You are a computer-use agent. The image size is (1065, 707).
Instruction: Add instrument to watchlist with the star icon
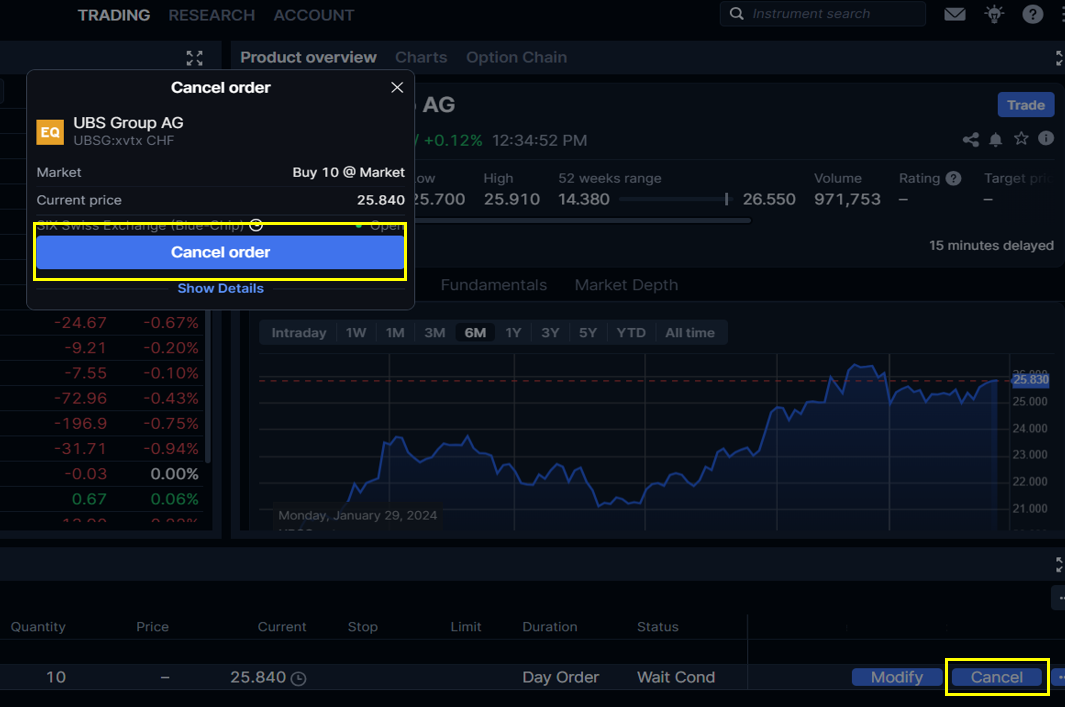click(x=1021, y=139)
